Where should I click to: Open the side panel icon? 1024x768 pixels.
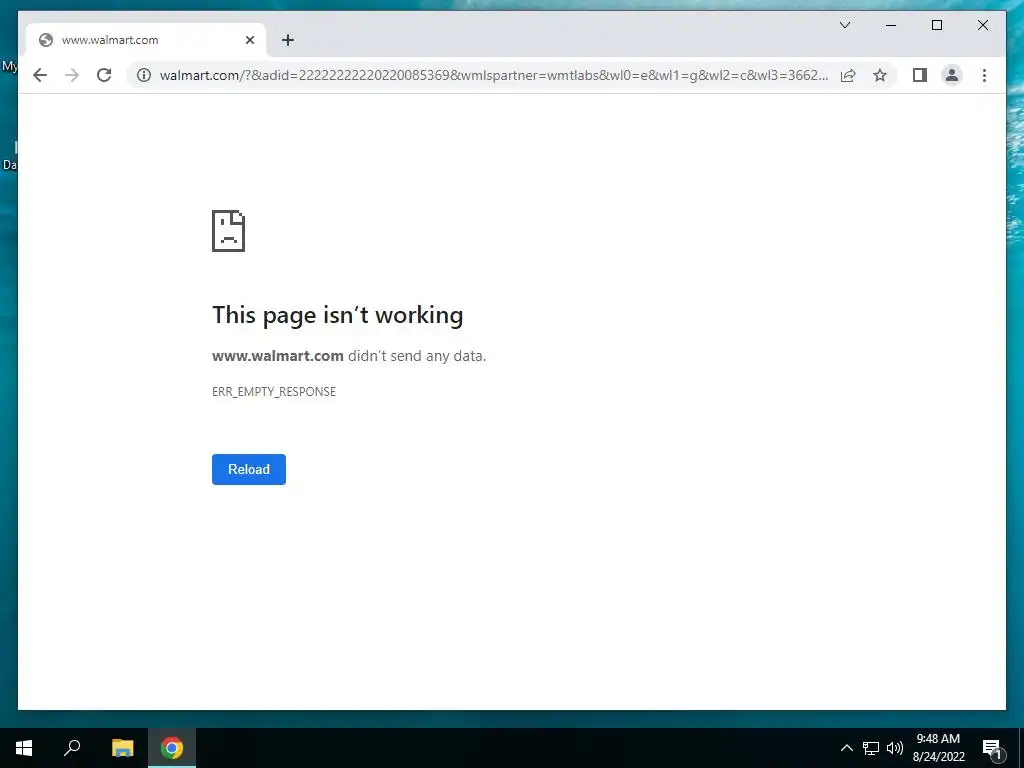(920, 75)
